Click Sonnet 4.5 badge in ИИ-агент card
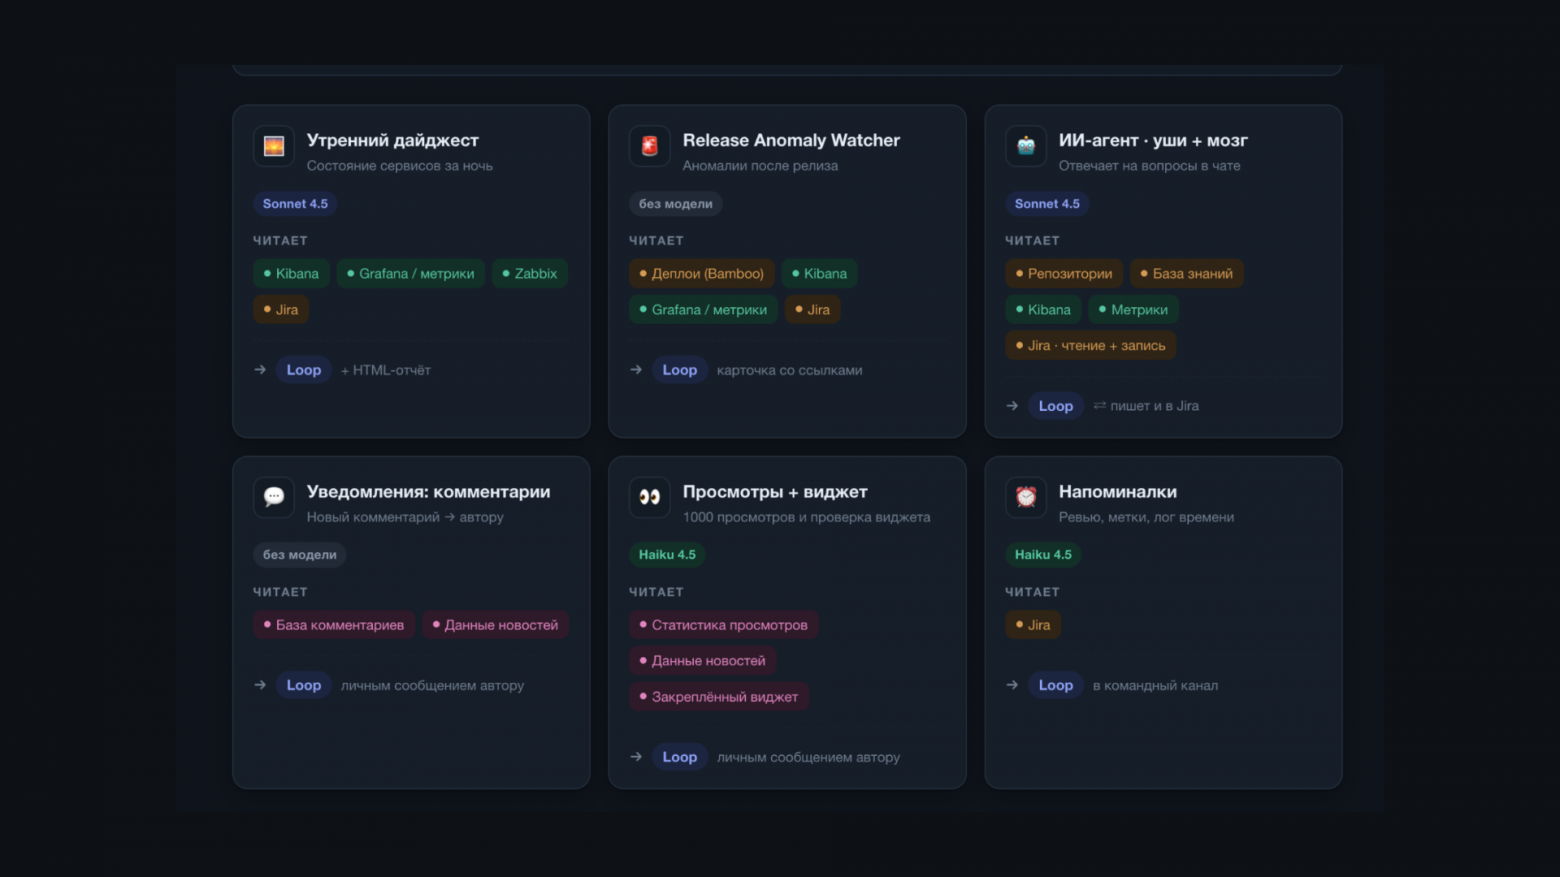 click(x=1047, y=204)
